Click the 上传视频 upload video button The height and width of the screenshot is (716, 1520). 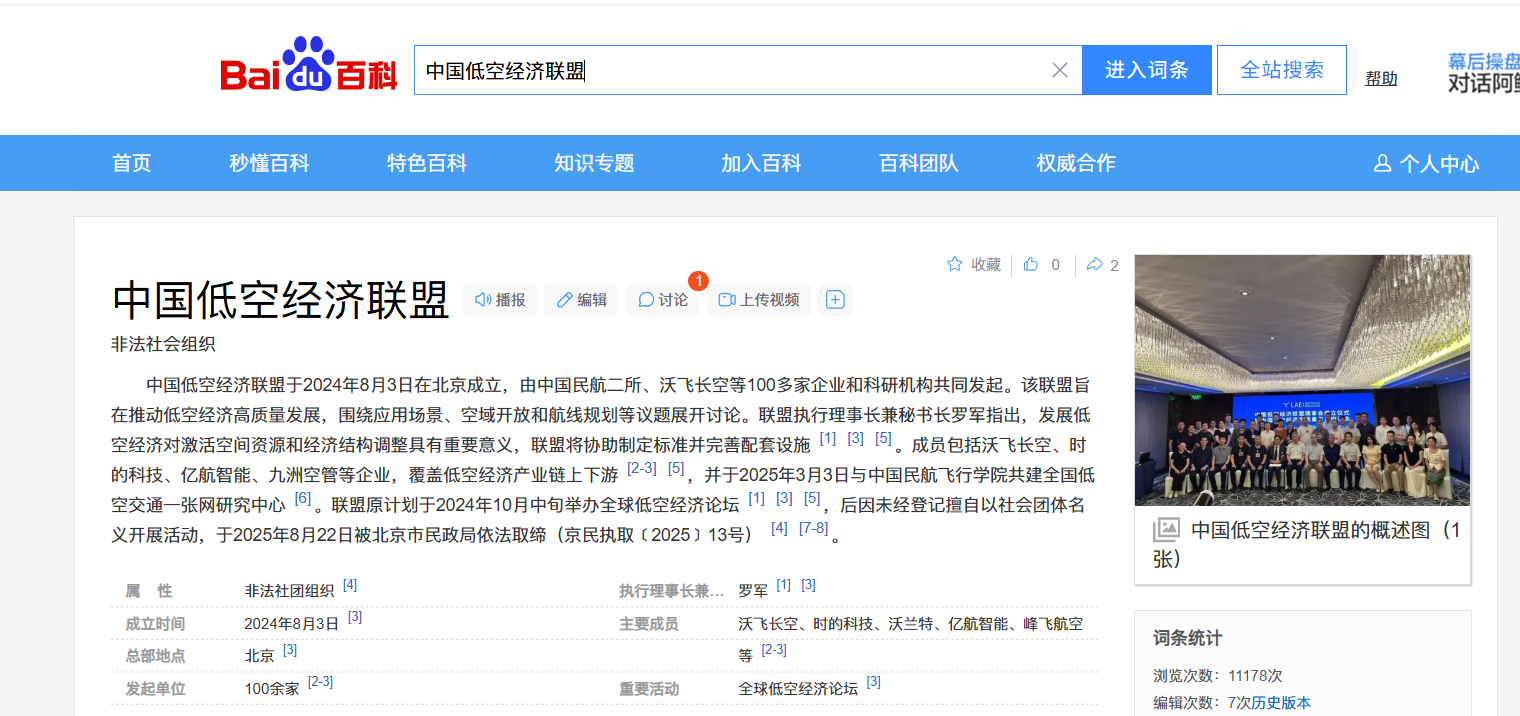click(x=759, y=300)
